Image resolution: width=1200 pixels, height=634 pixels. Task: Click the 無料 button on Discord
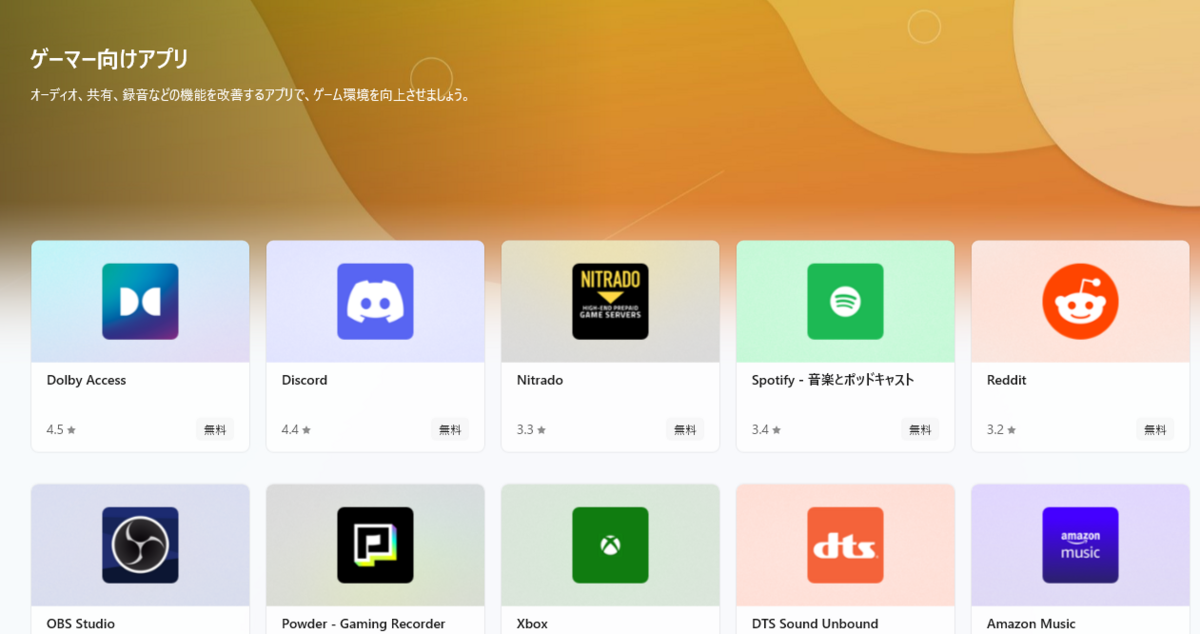(x=450, y=430)
